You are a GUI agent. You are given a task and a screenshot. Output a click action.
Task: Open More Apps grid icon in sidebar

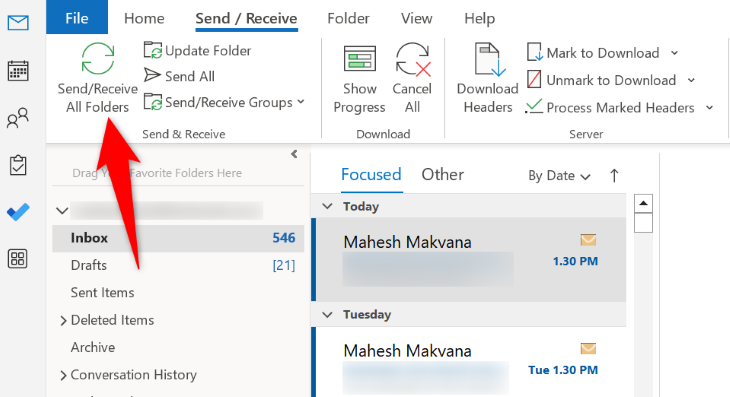(x=18, y=259)
